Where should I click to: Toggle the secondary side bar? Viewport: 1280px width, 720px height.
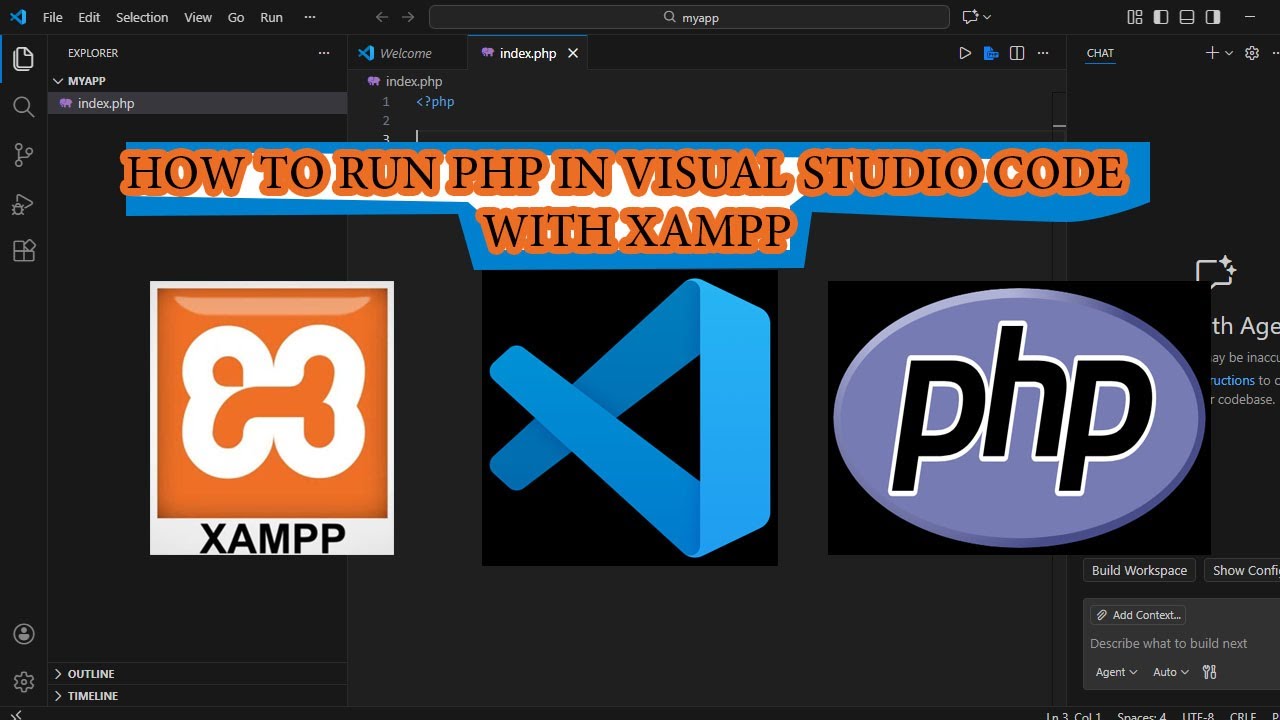(1213, 17)
